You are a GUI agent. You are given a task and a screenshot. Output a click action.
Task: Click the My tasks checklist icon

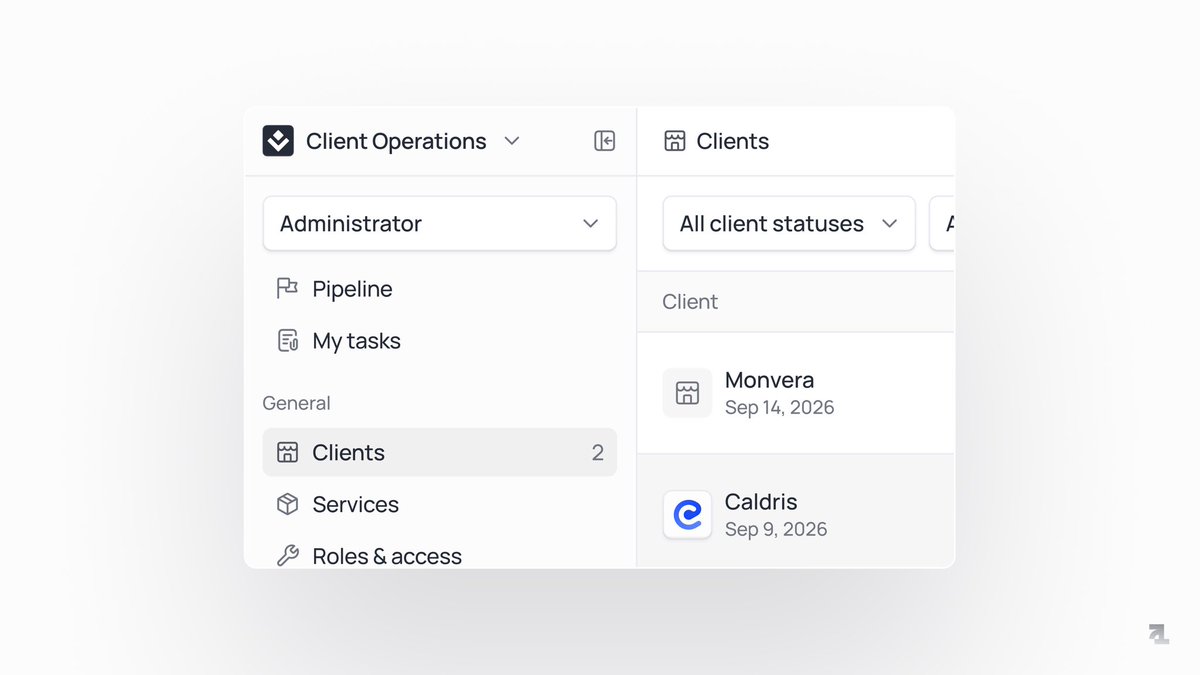pyautogui.click(x=288, y=341)
